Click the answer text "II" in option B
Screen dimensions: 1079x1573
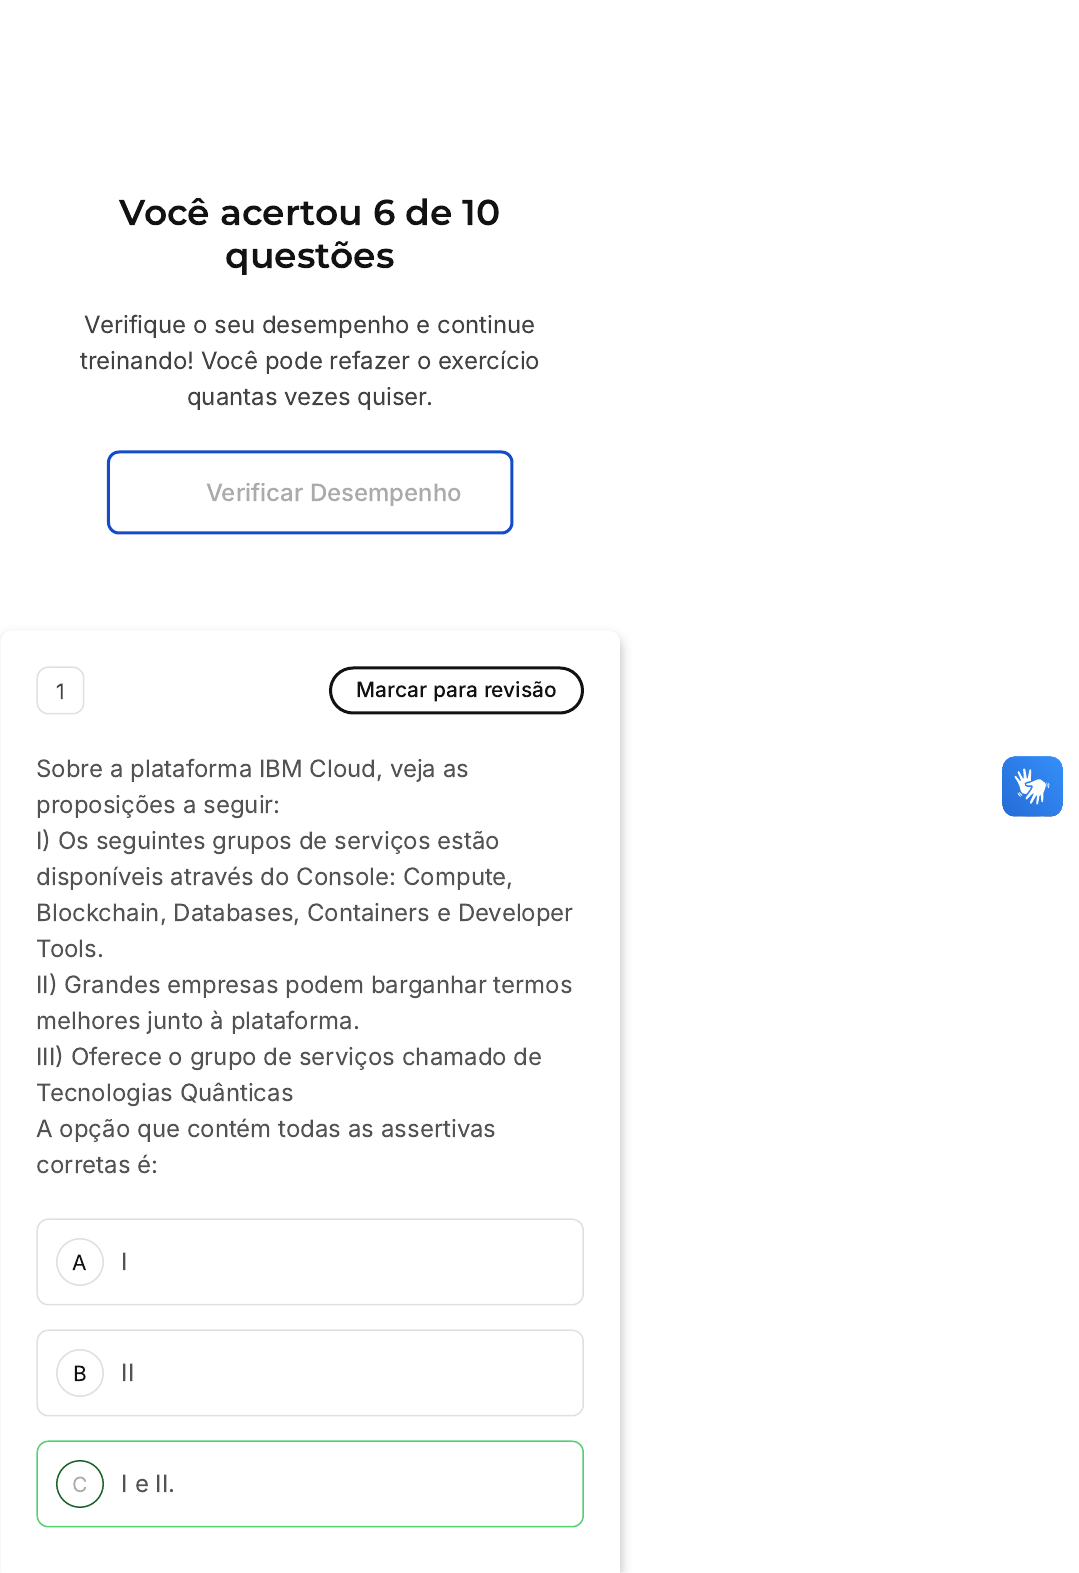click(128, 1373)
